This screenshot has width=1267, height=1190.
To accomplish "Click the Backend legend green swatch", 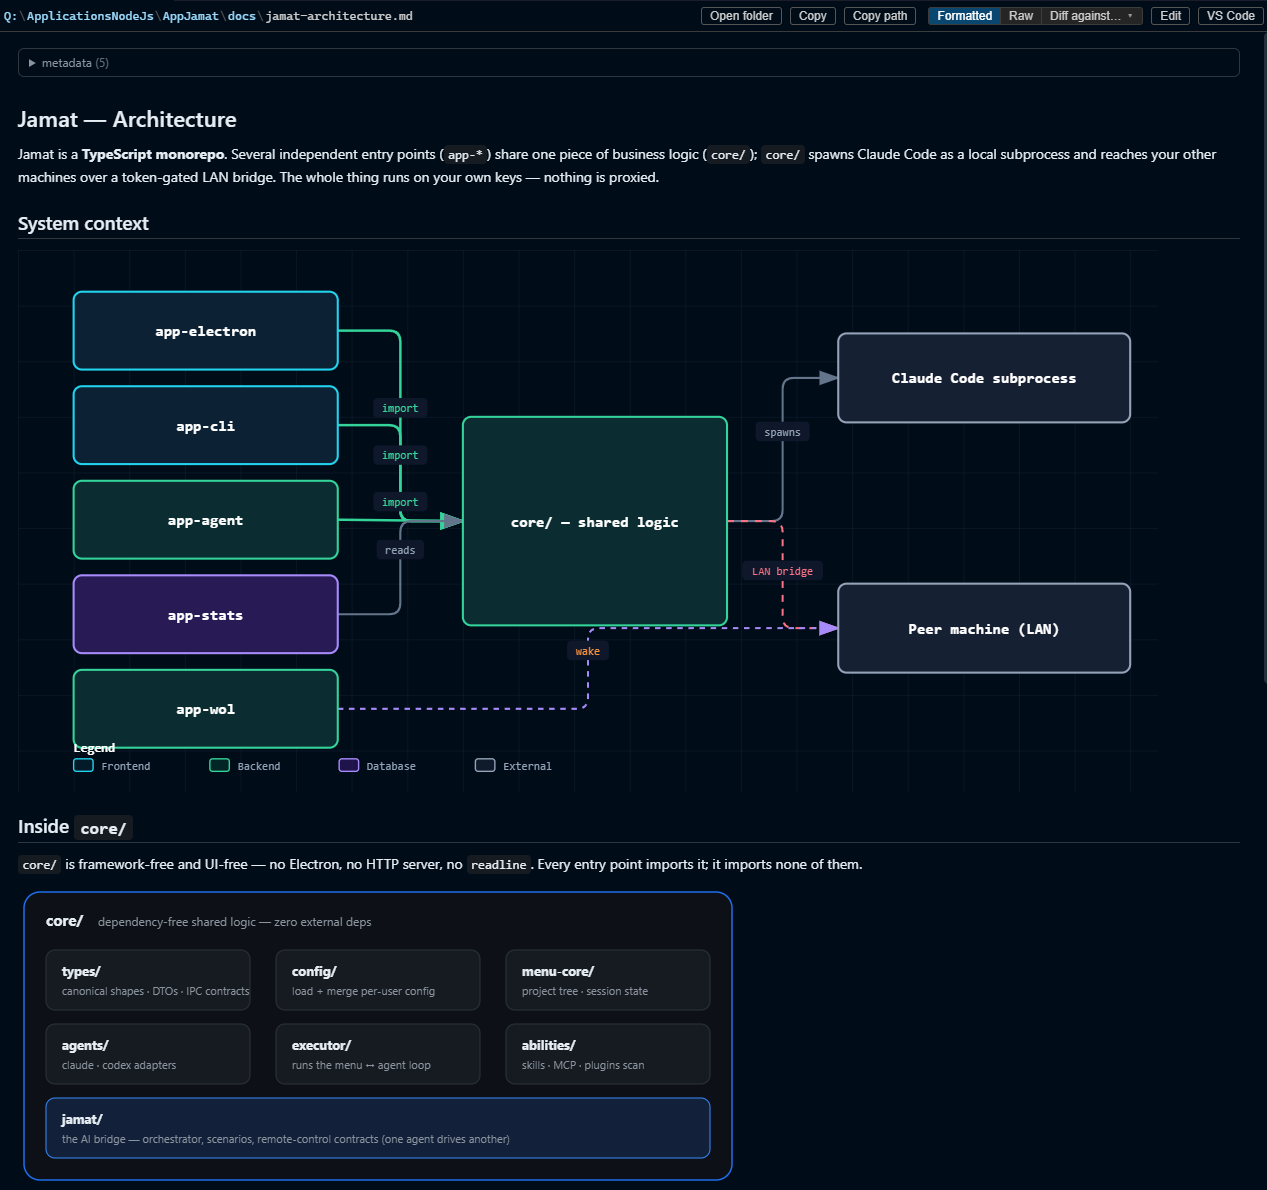I will tap(220, 765).
